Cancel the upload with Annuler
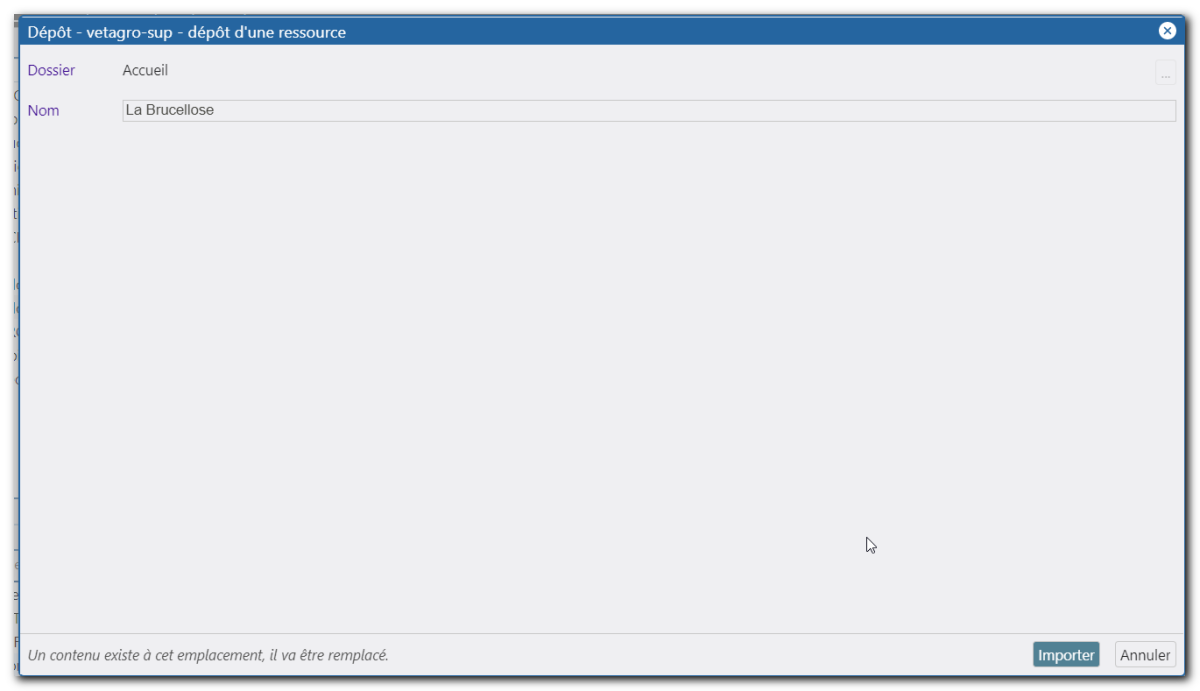This screenshot has height=691, width=1200. [1145, 655]
